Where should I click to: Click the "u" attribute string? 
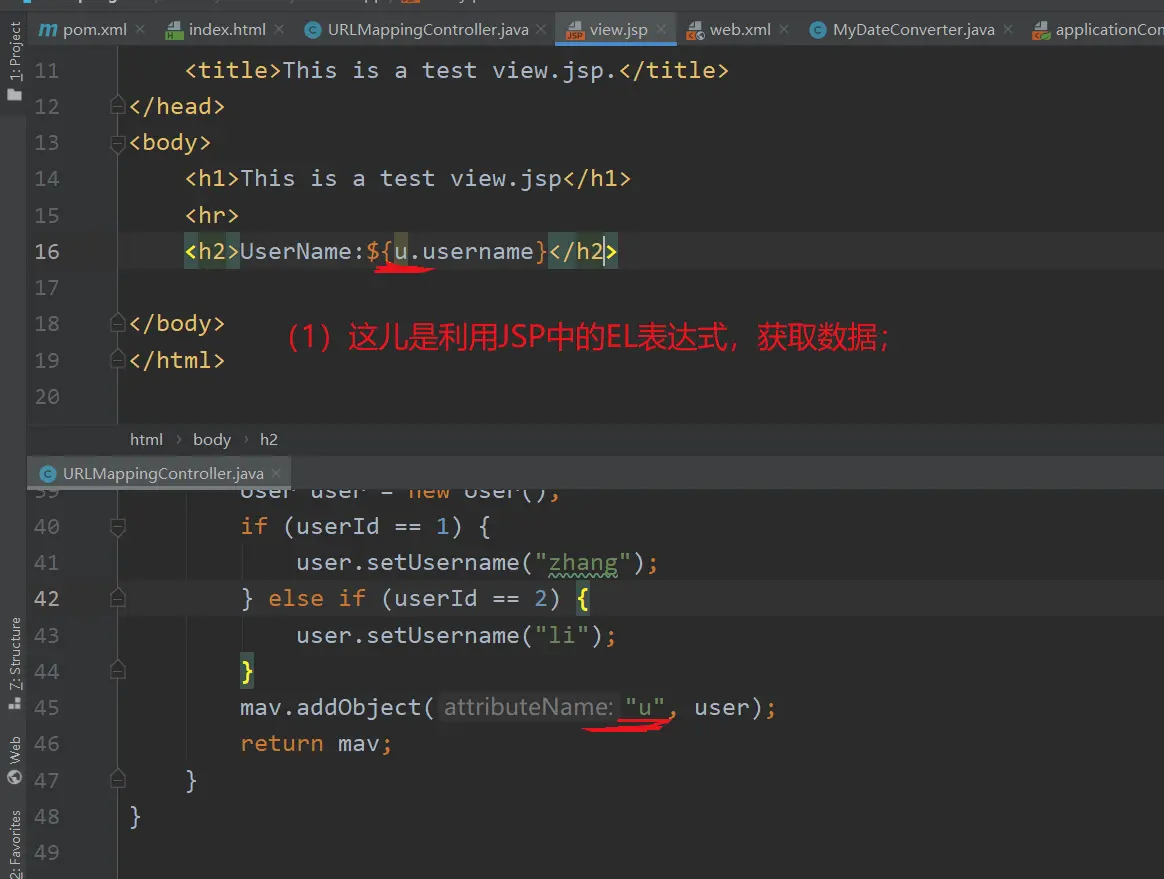coord(645,708)
